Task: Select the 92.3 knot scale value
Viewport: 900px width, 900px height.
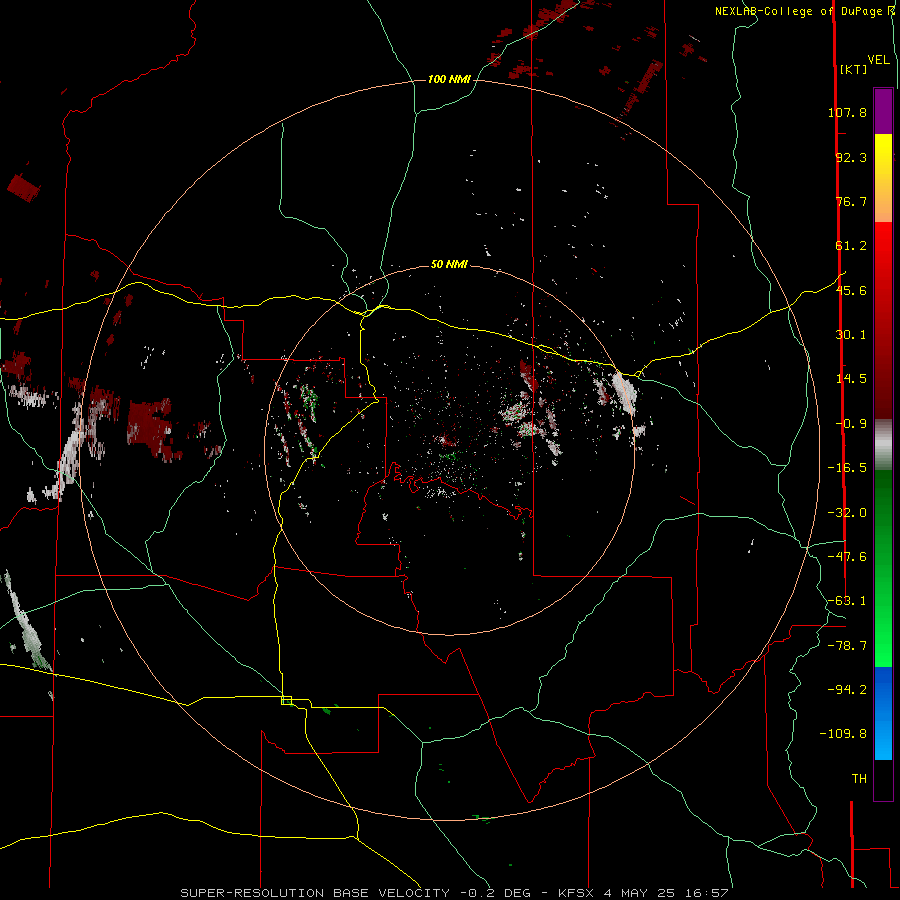Action: [x=851, y=157]
